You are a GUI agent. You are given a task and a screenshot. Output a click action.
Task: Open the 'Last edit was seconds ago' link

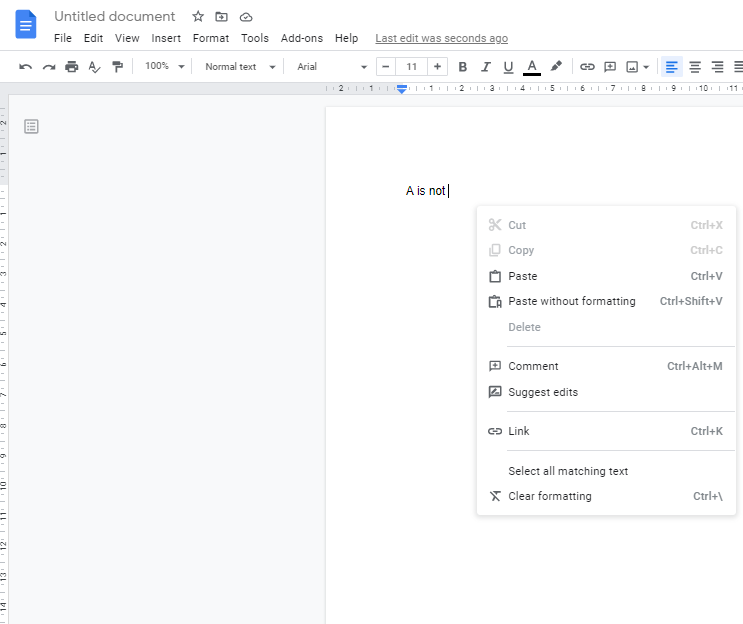[441, 38]
